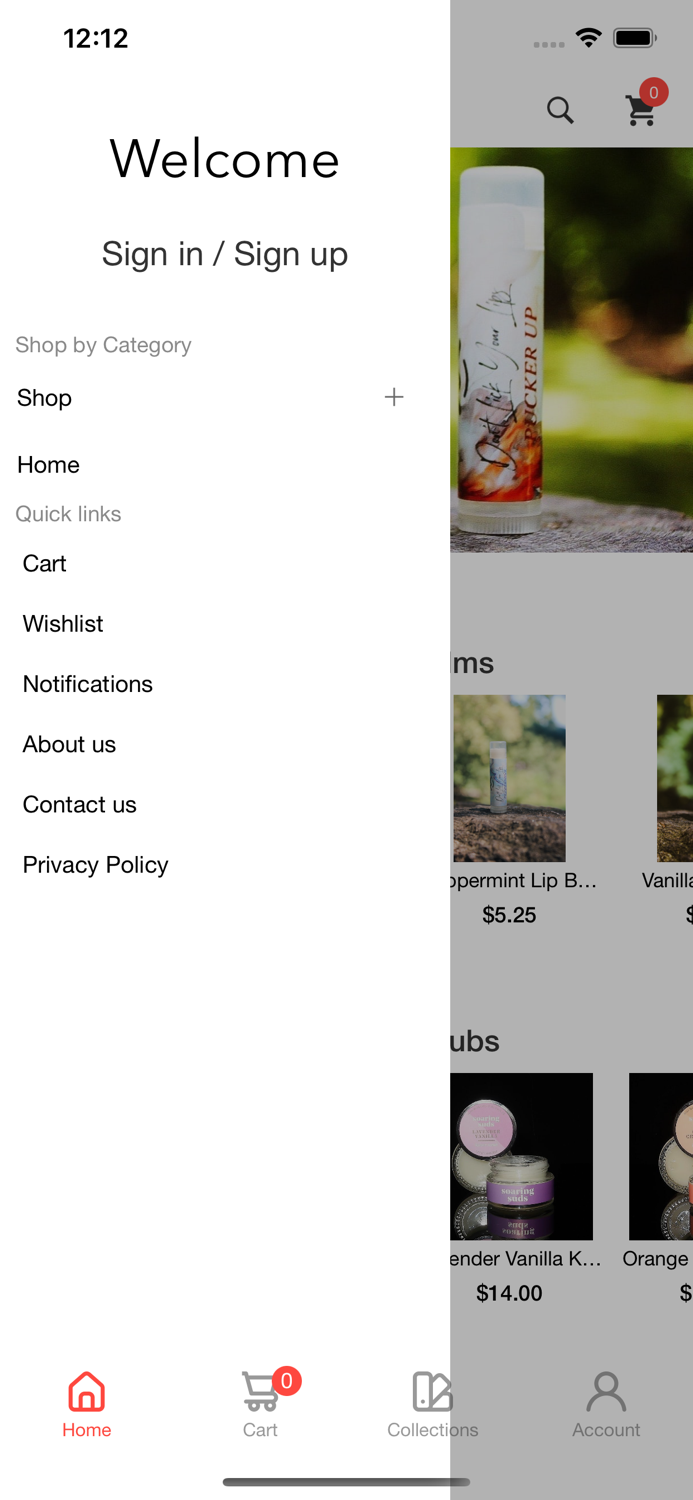Image resolution: width=693 pixels, height=1500 pixels.
Task: Tap the Home house icon in bottom bar
Action: coord(87,1391)
